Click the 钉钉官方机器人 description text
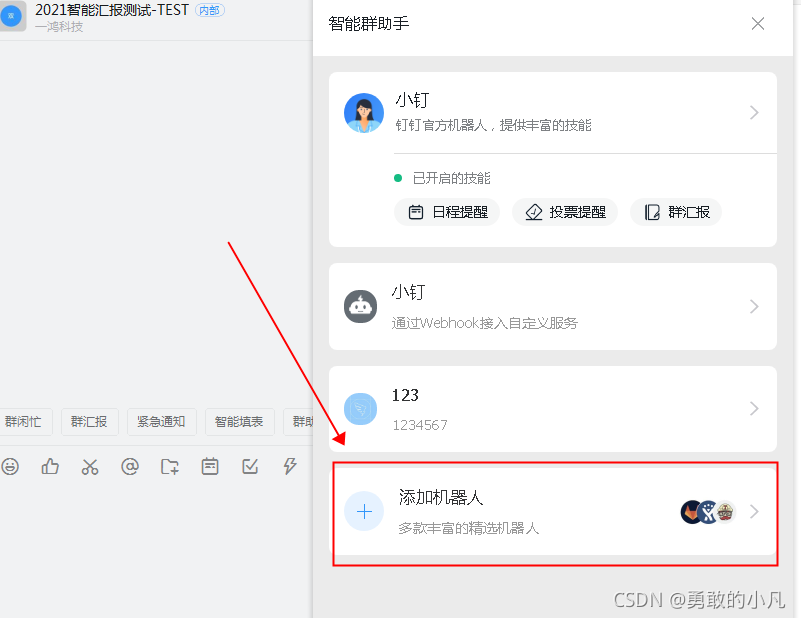The width and height of the screenshot is (801, 618). (x=493, y=125)
